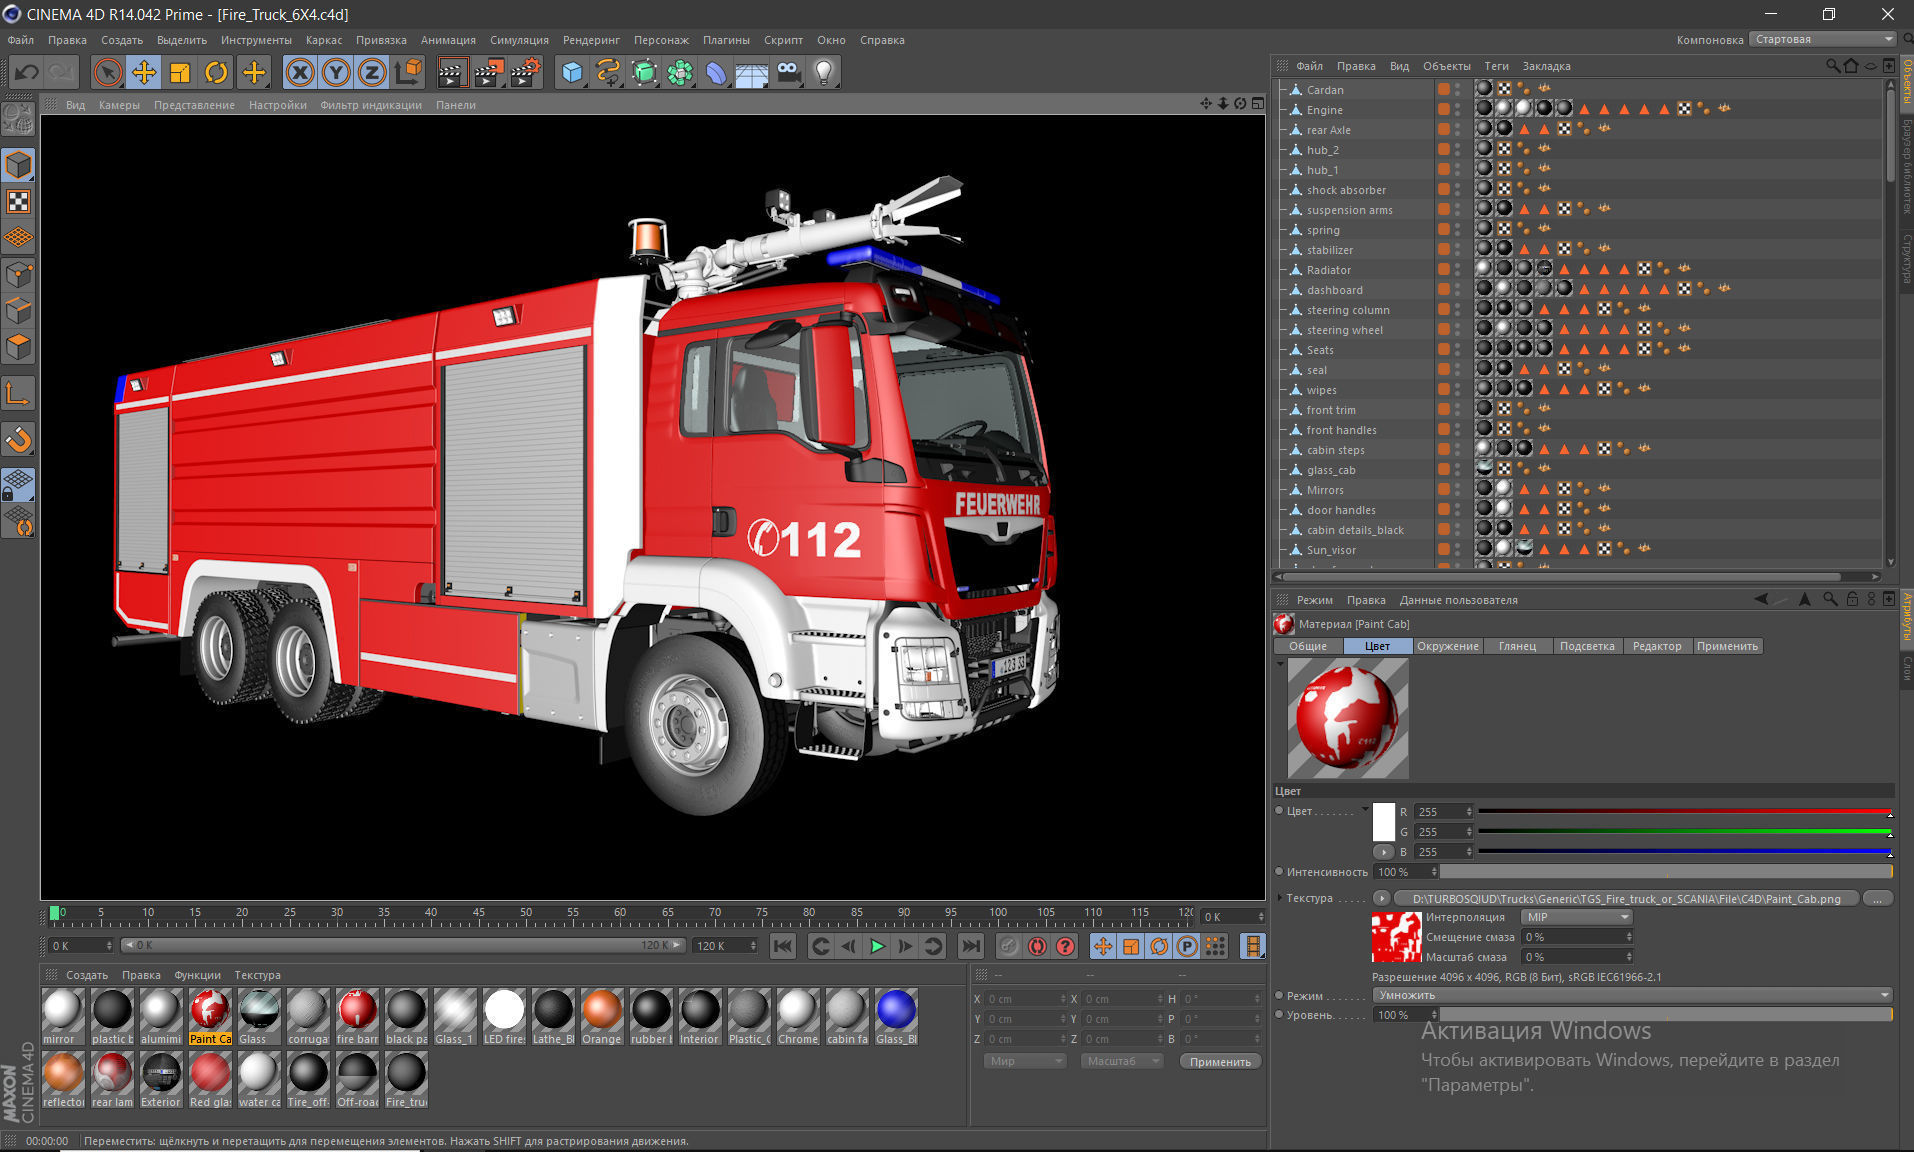Play the animation forward
1914x1152 pixels.
point(877,946)
